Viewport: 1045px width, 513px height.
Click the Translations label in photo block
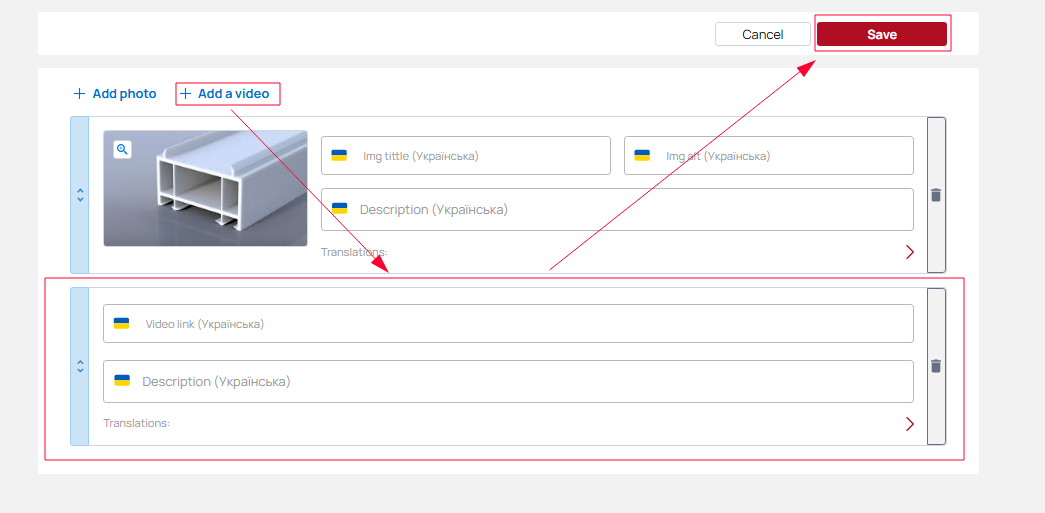click(355, 252)
